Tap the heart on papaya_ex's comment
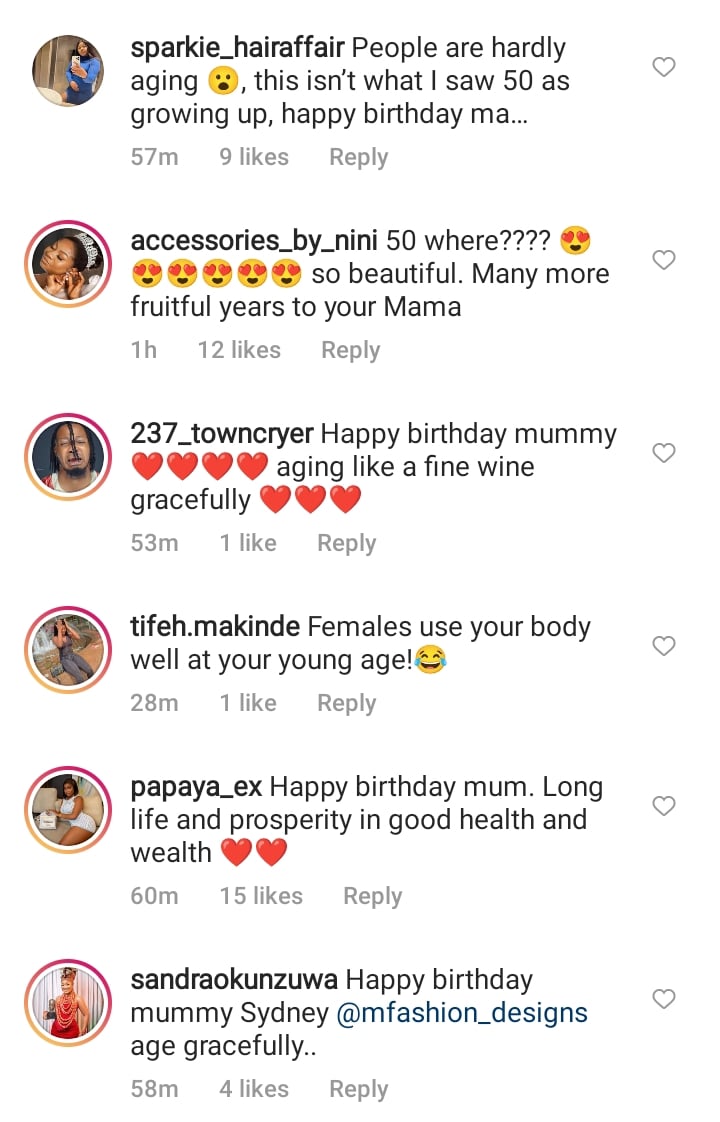Viewport: 720px width, 1122px height. (663, 805)
